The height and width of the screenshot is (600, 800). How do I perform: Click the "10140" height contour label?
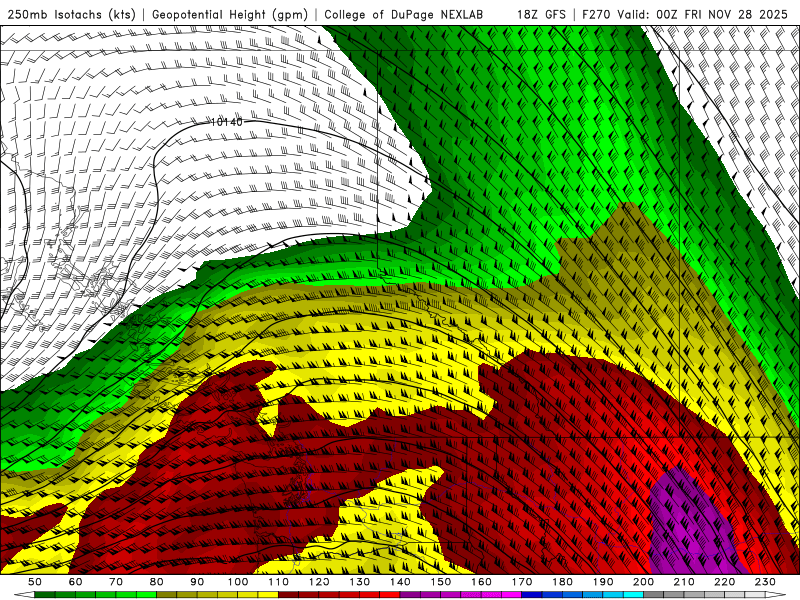point(227,122)
